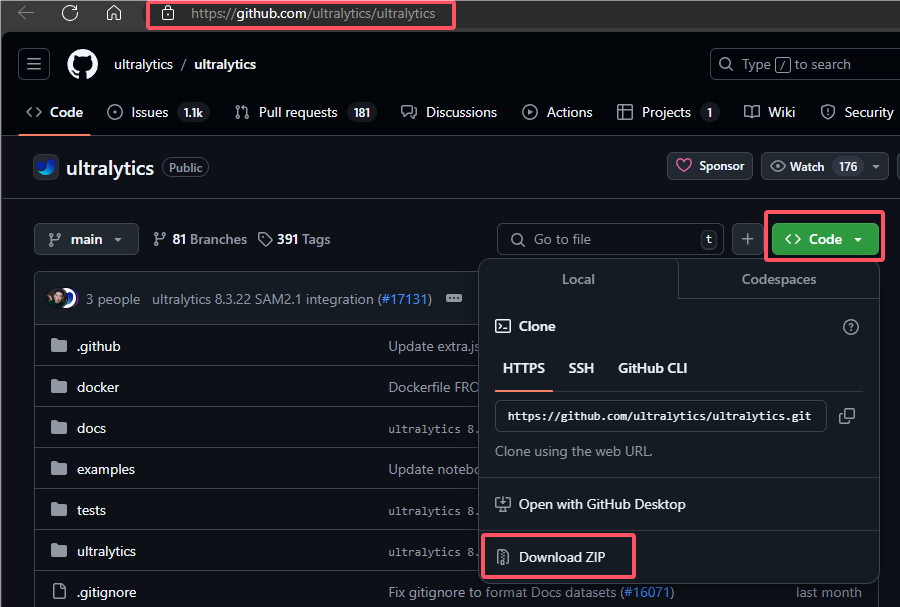Click the ultralytics owner breadcrumb link
This screenshot has width=900, height=607.
tap(143, 64)
